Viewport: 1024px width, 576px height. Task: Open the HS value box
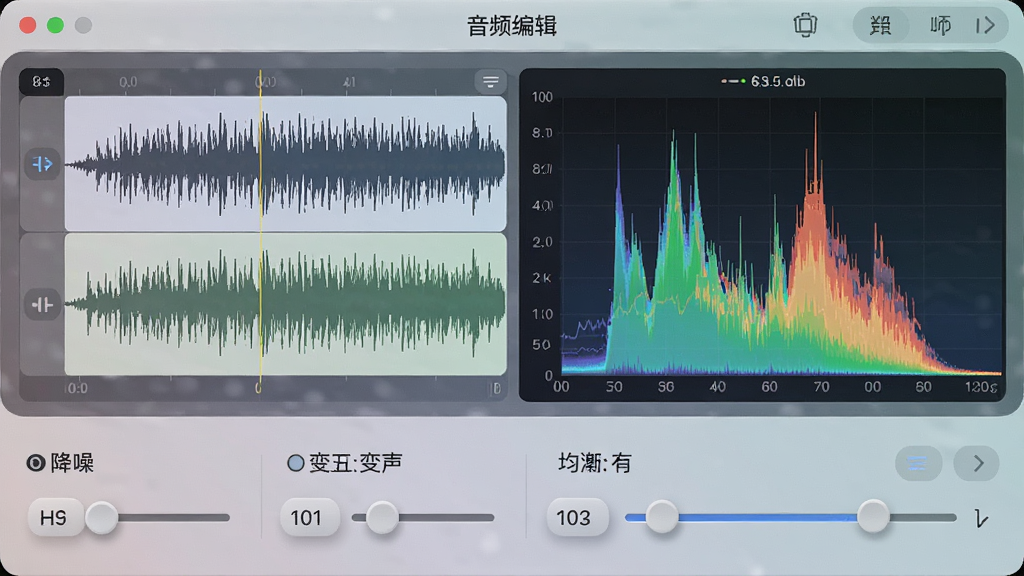54,518
